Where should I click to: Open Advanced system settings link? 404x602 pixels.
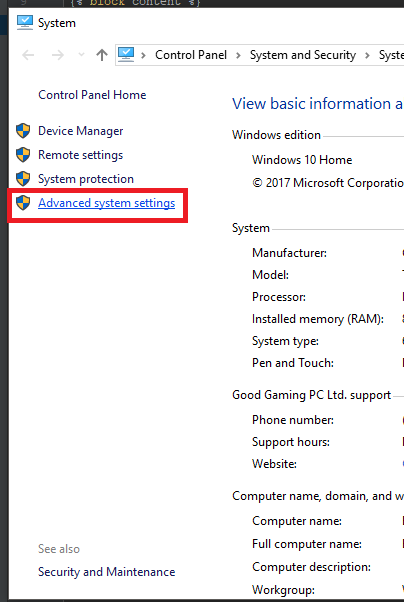[x=107, y=203]
